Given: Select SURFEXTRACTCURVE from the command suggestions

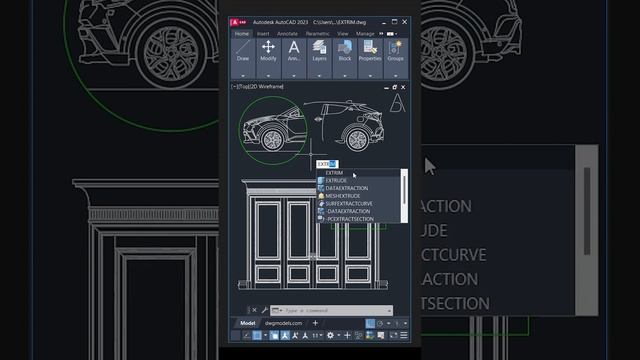Looking at the screenshot, I should [x=358, y=204].
